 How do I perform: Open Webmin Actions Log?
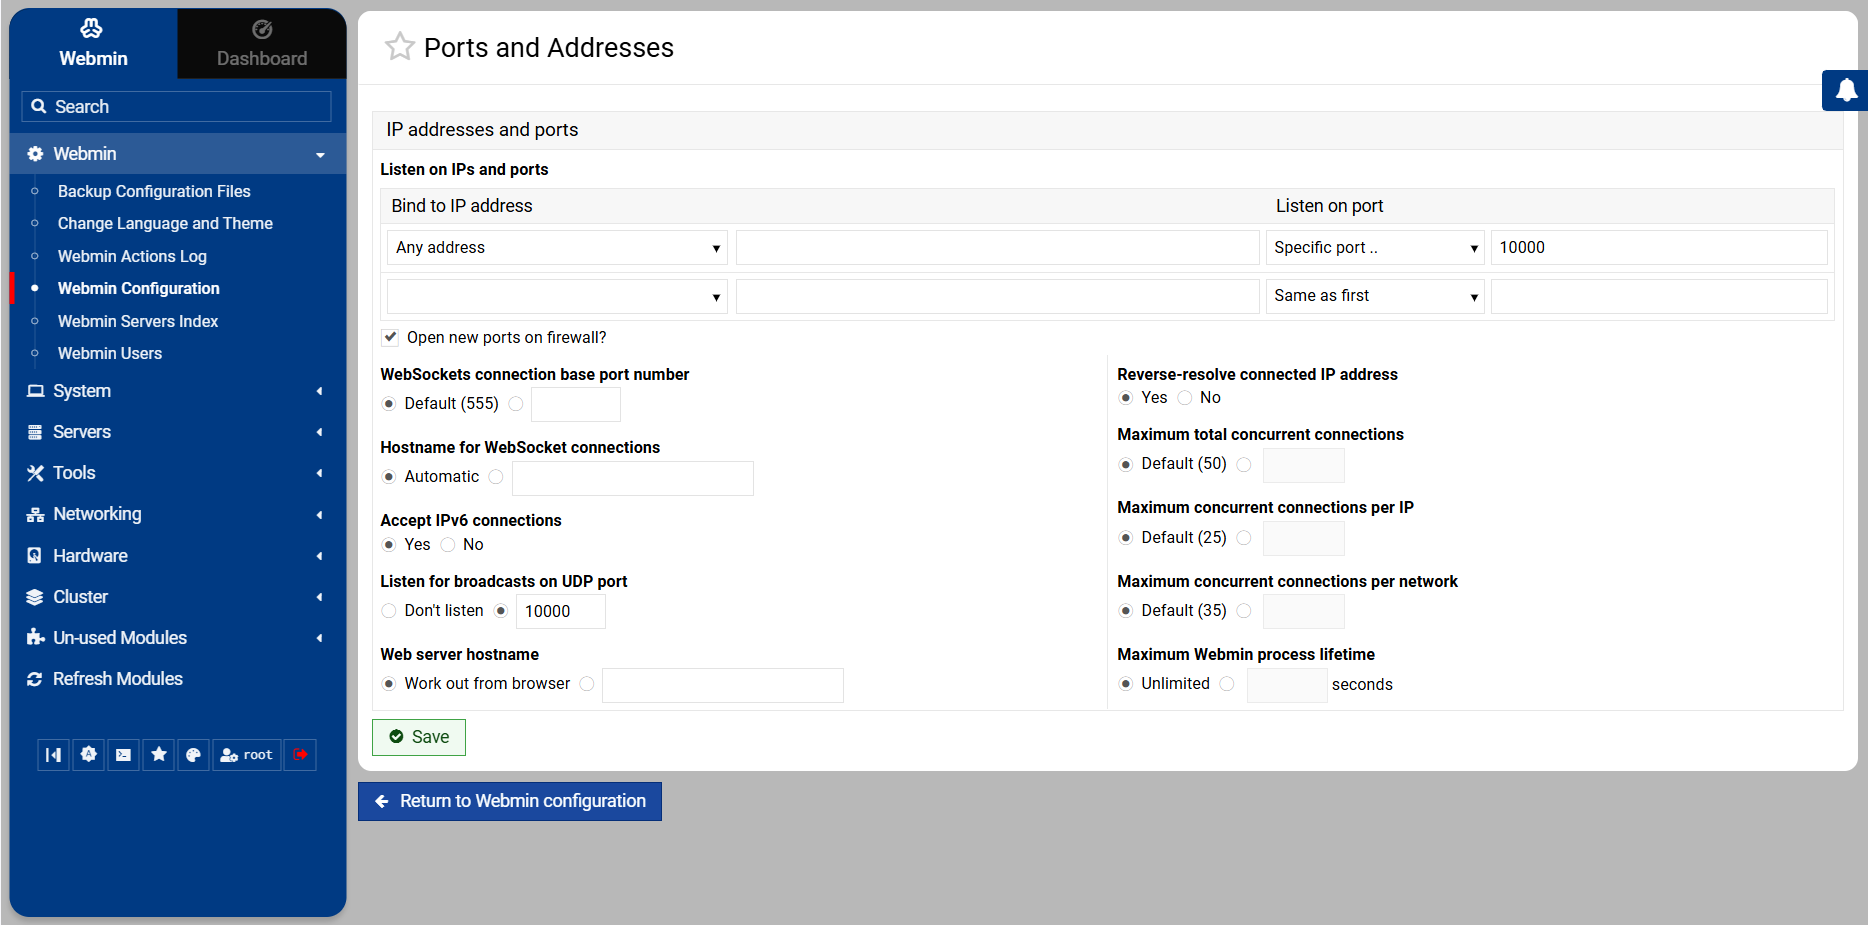pyautogui.click(x=132, y=256)
